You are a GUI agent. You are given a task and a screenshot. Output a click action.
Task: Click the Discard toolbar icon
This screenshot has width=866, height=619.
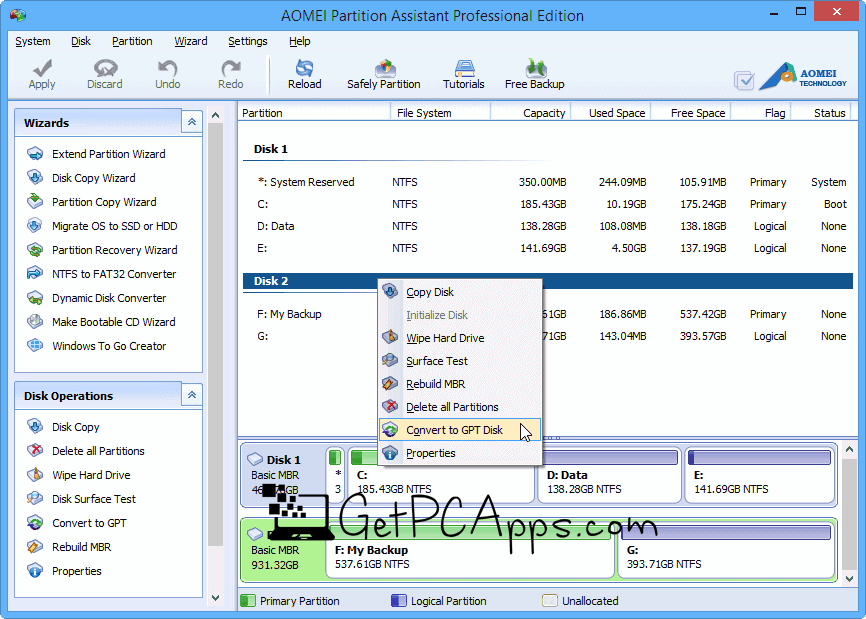104,73
